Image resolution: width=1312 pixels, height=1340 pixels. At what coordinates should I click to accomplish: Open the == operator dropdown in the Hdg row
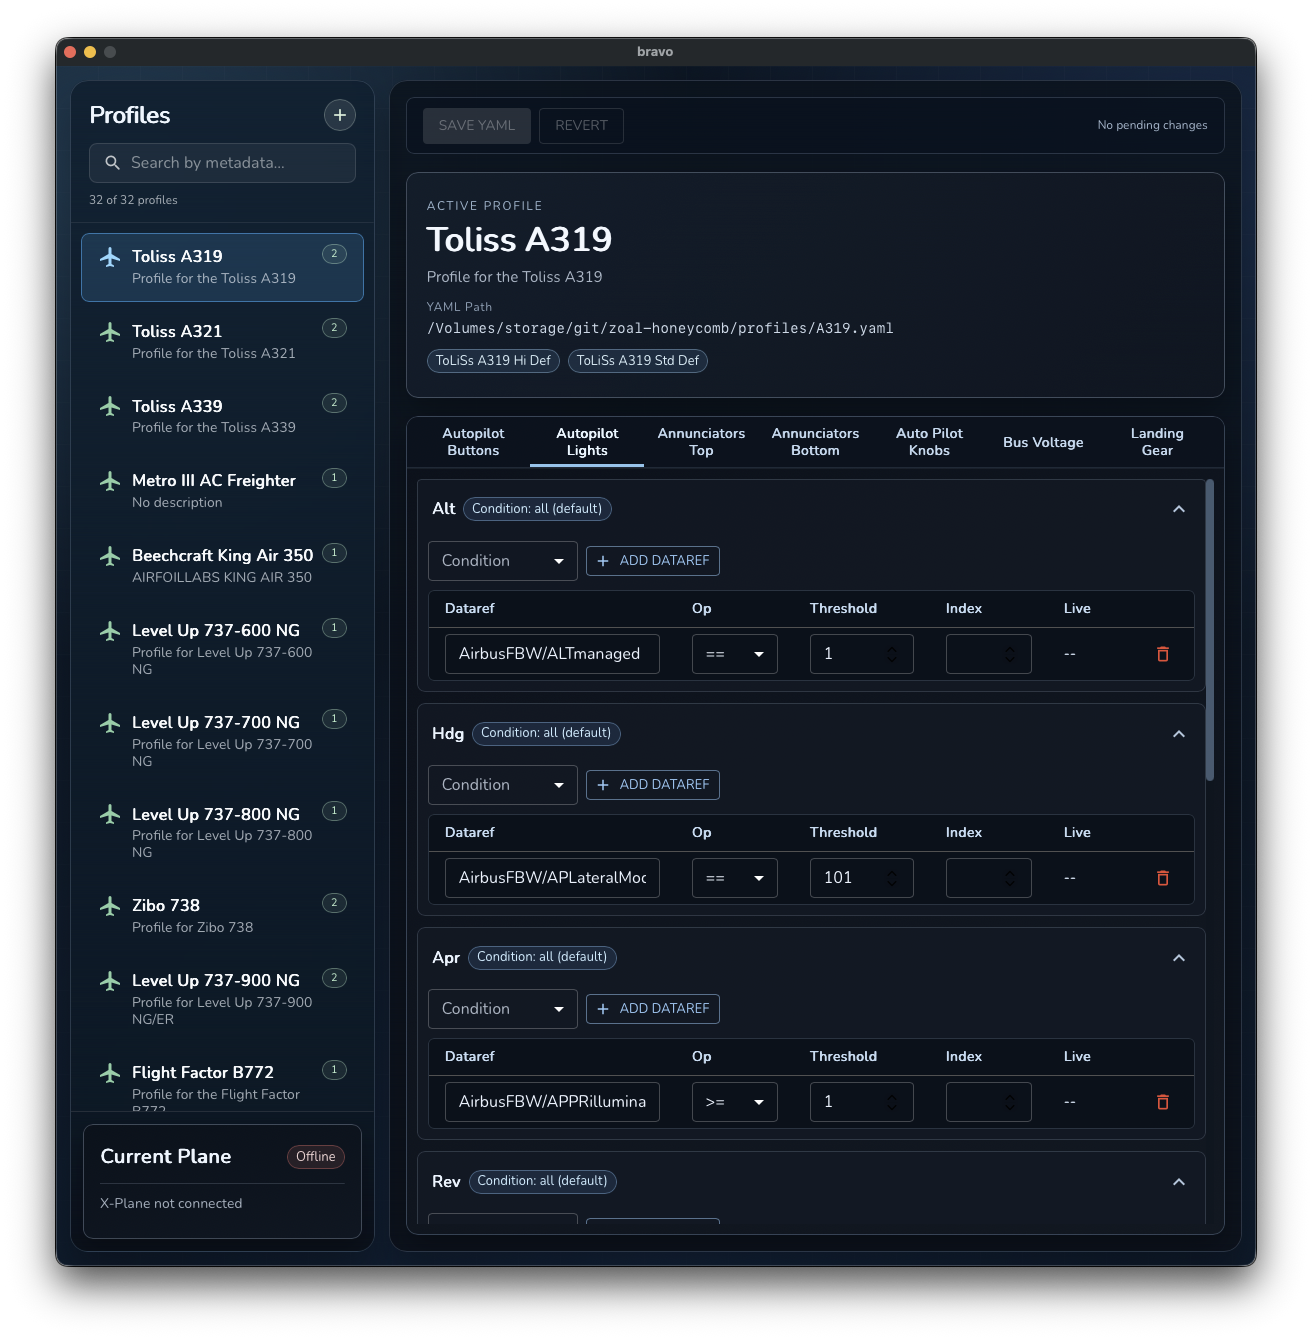coord(734,877)
